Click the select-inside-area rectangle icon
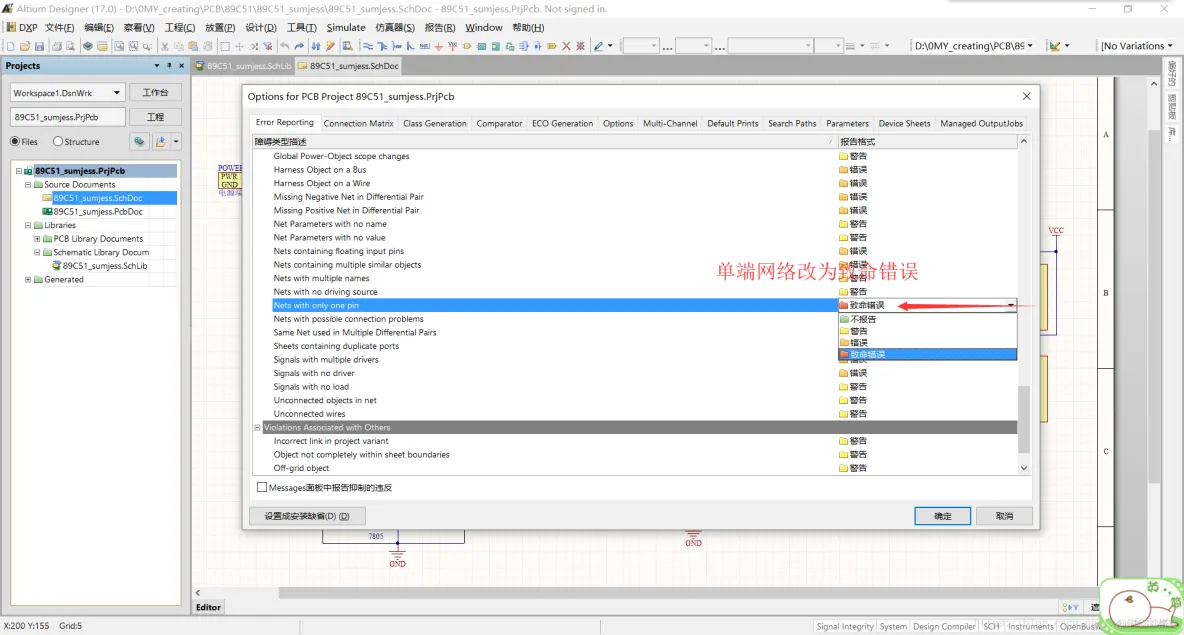This screenshot has width=1184, height=635. [x=225, y=46]
